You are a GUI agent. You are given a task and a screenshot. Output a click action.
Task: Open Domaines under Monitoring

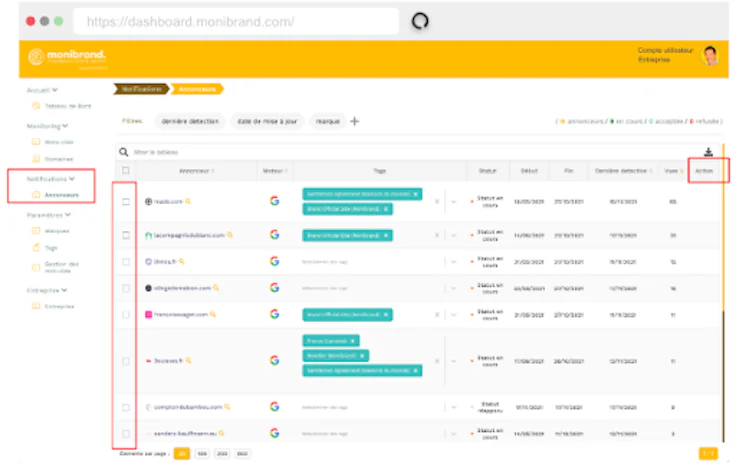click(x=59, y=159)
